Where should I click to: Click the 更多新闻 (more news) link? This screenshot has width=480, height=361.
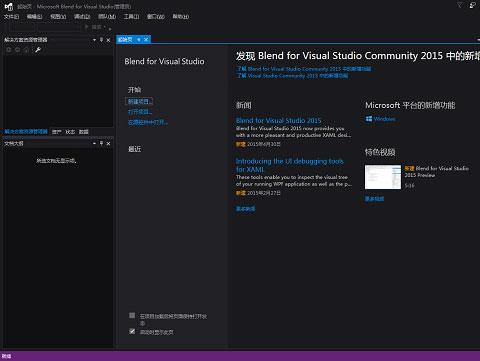246,208
